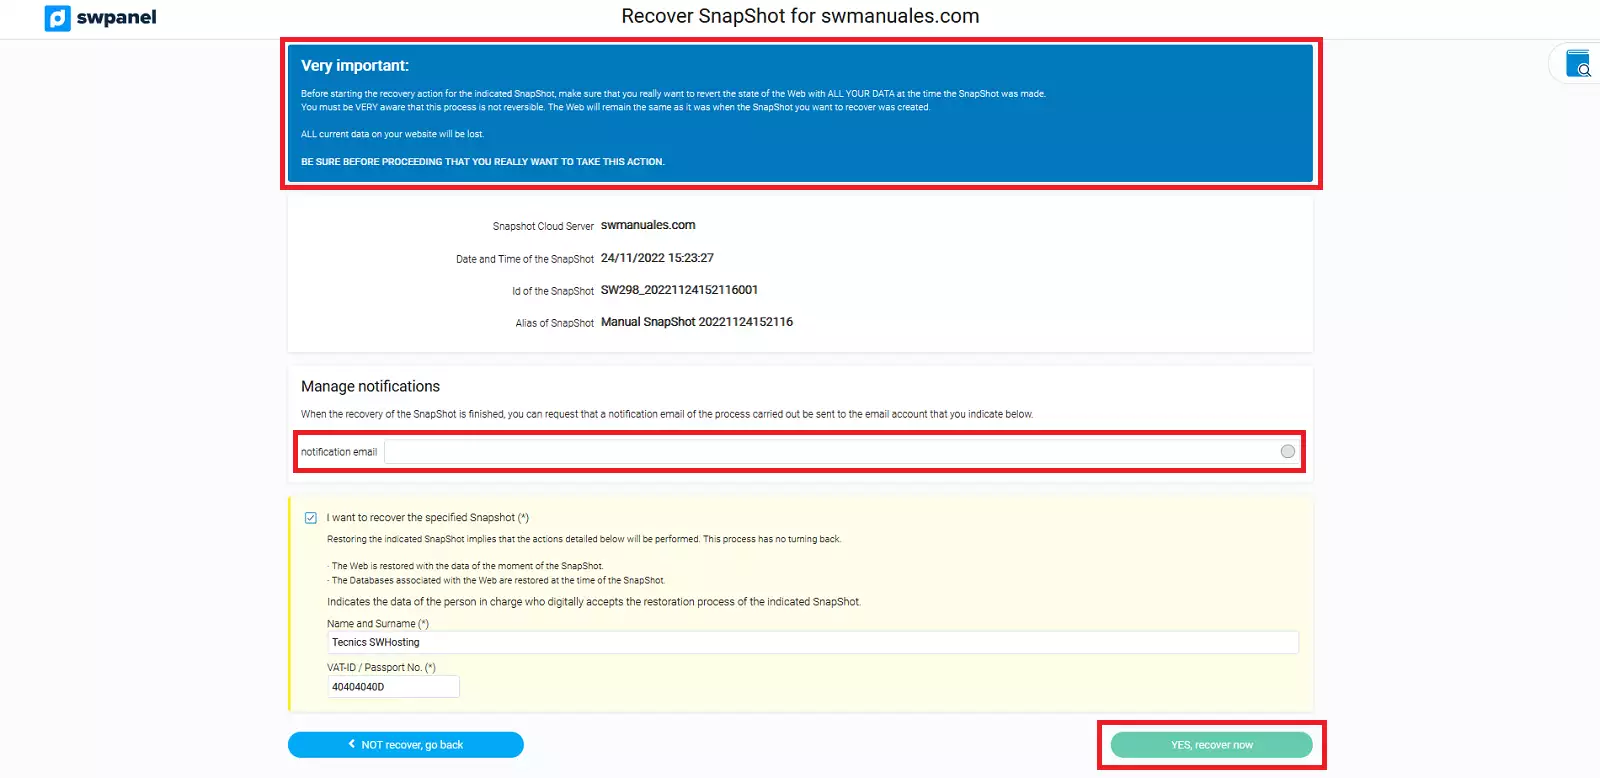Click the VAT-ID / Passport No. field
The width and height of the screenshot is (1600, 778).
tap(393, 686)
